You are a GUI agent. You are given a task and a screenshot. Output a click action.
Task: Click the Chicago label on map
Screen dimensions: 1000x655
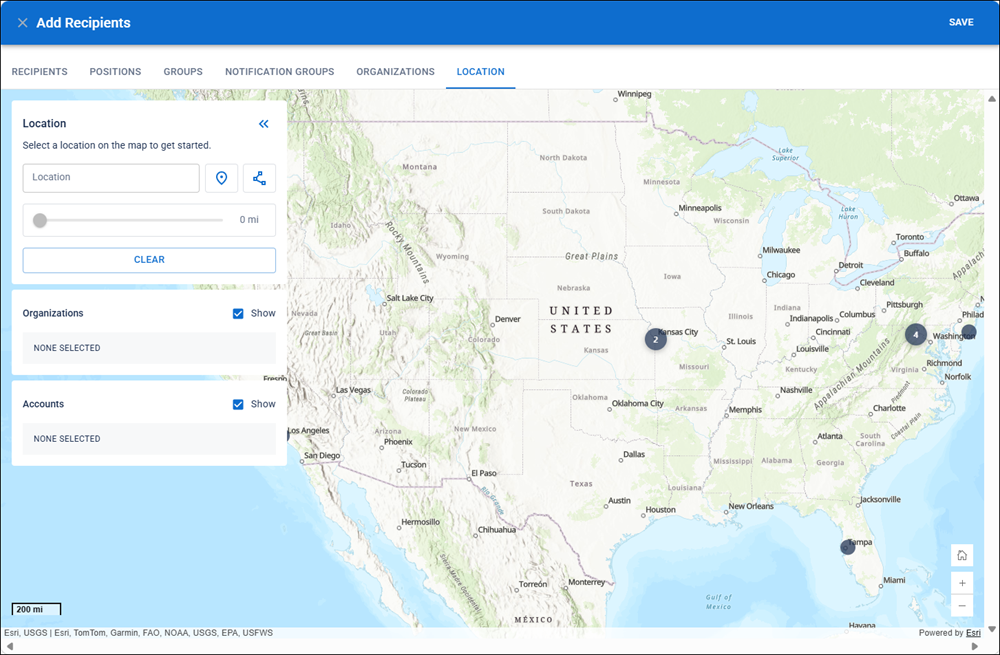[x=781, y=275]
